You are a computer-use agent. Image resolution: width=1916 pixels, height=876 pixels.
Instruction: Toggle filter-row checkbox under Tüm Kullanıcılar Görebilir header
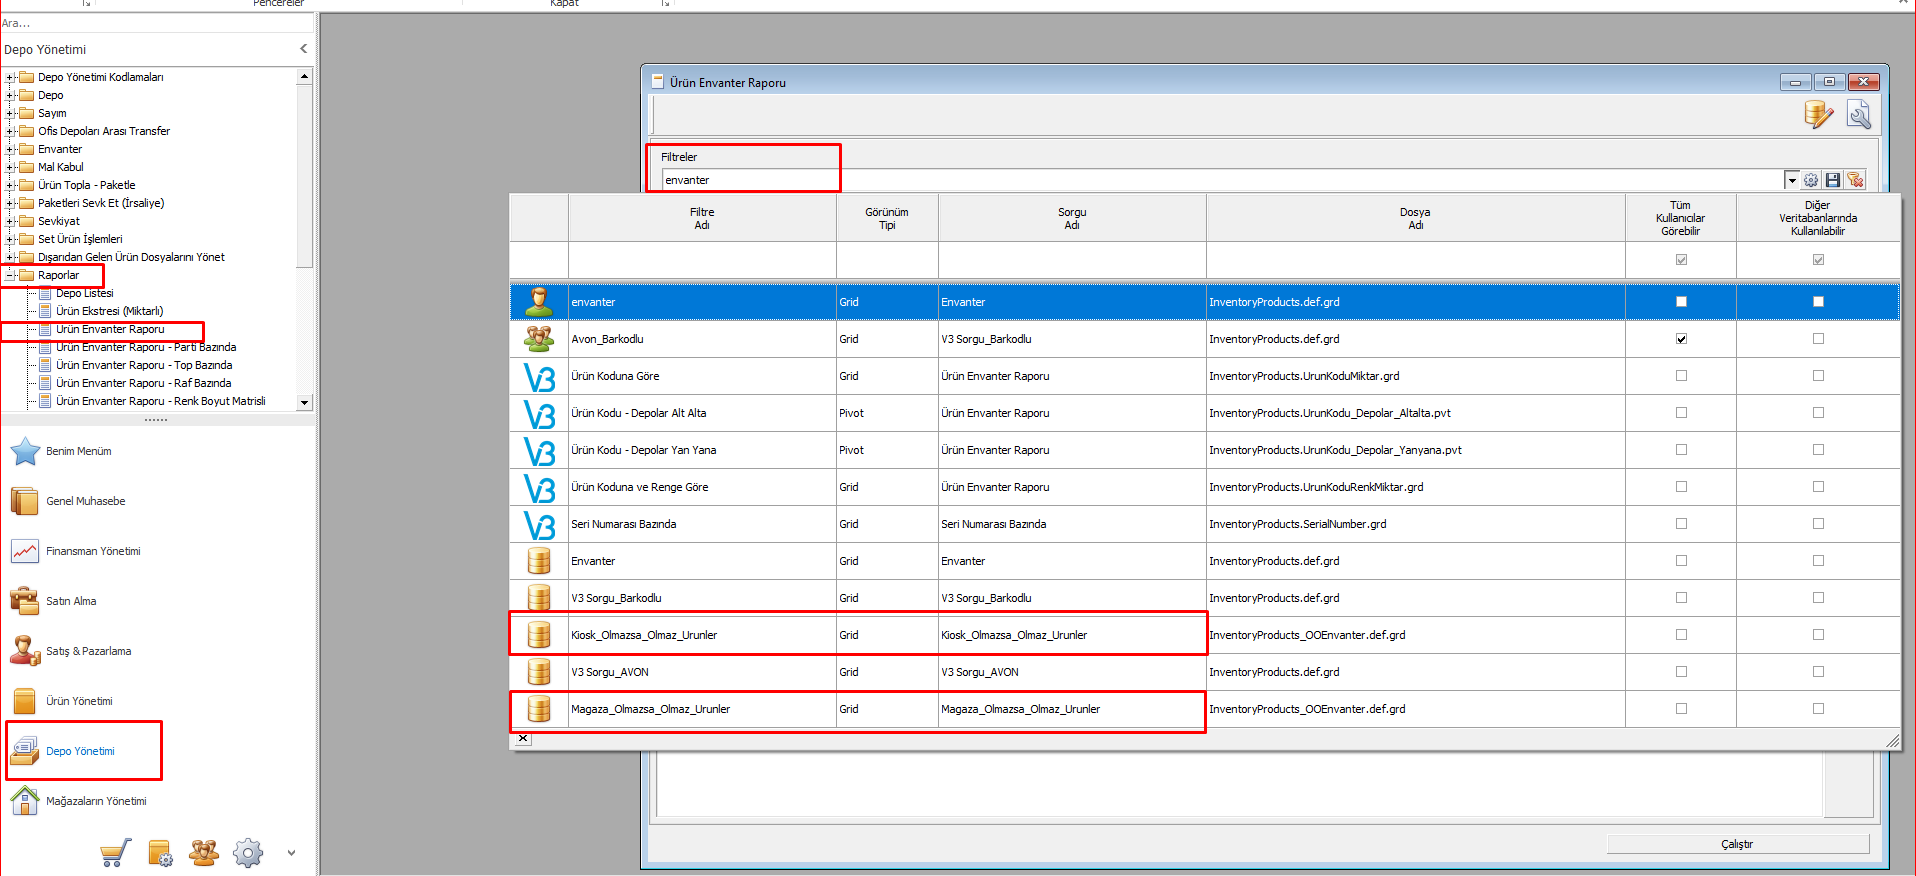pyautogui.click(x=1681, y=260)
